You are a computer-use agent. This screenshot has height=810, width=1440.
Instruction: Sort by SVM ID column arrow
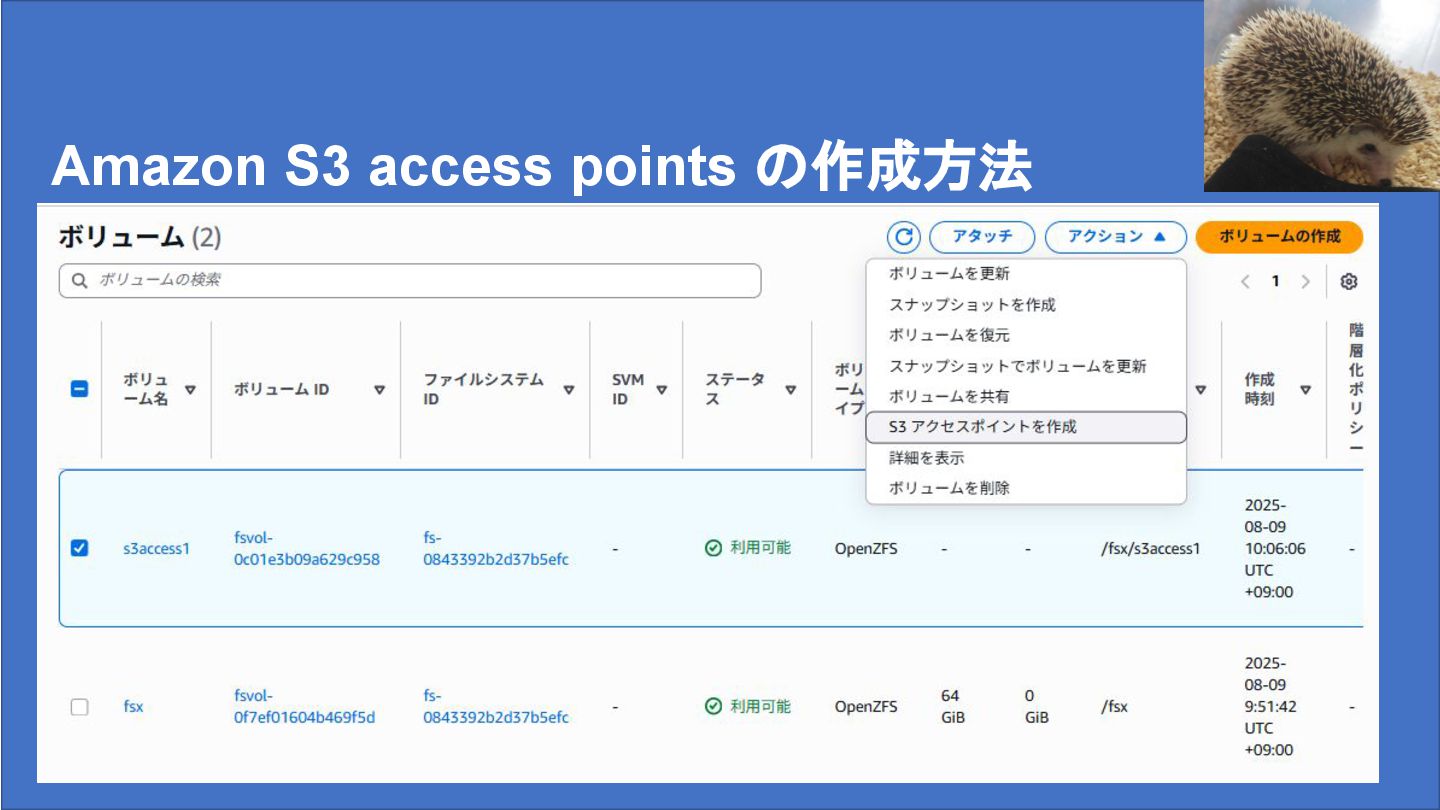(x=661, y=390)
